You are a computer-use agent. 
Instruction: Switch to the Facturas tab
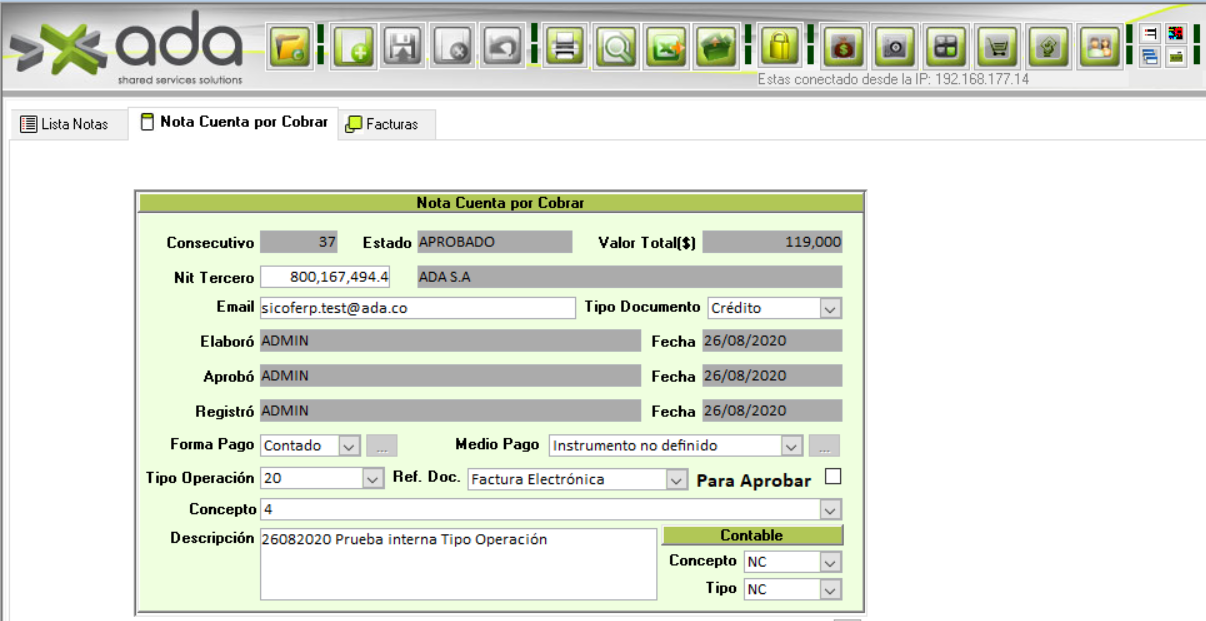click(382, 125)
